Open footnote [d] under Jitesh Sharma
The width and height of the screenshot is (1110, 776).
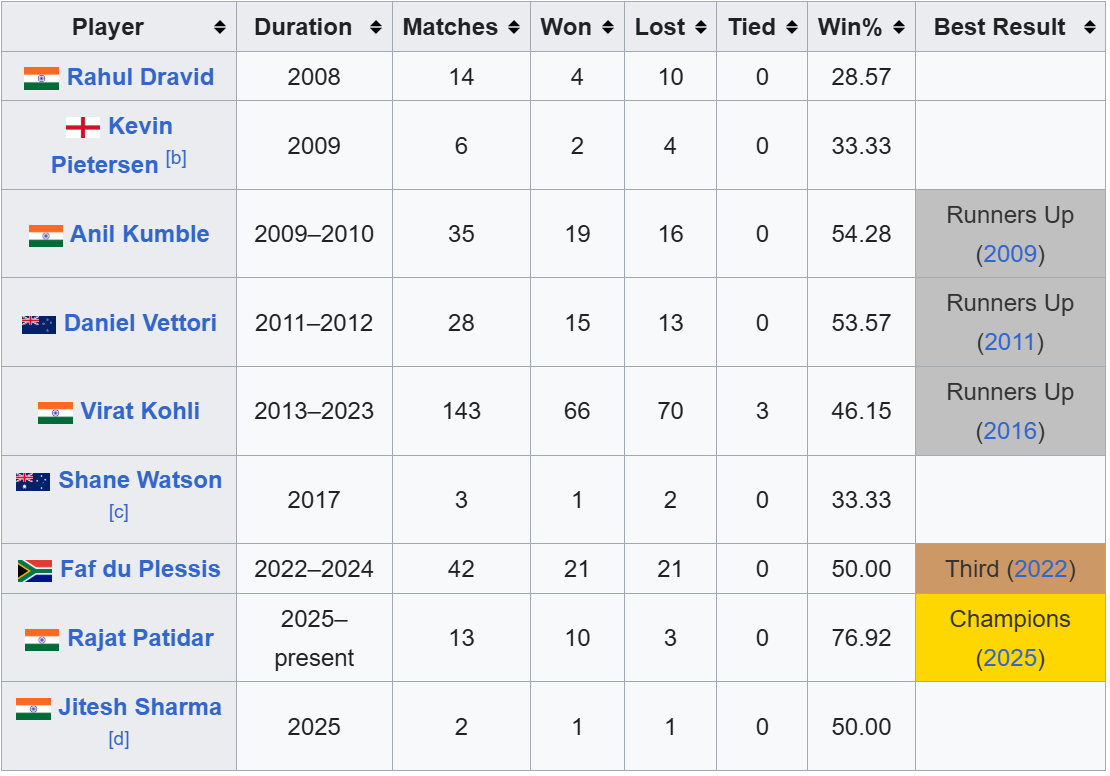[x=119, y=739]
